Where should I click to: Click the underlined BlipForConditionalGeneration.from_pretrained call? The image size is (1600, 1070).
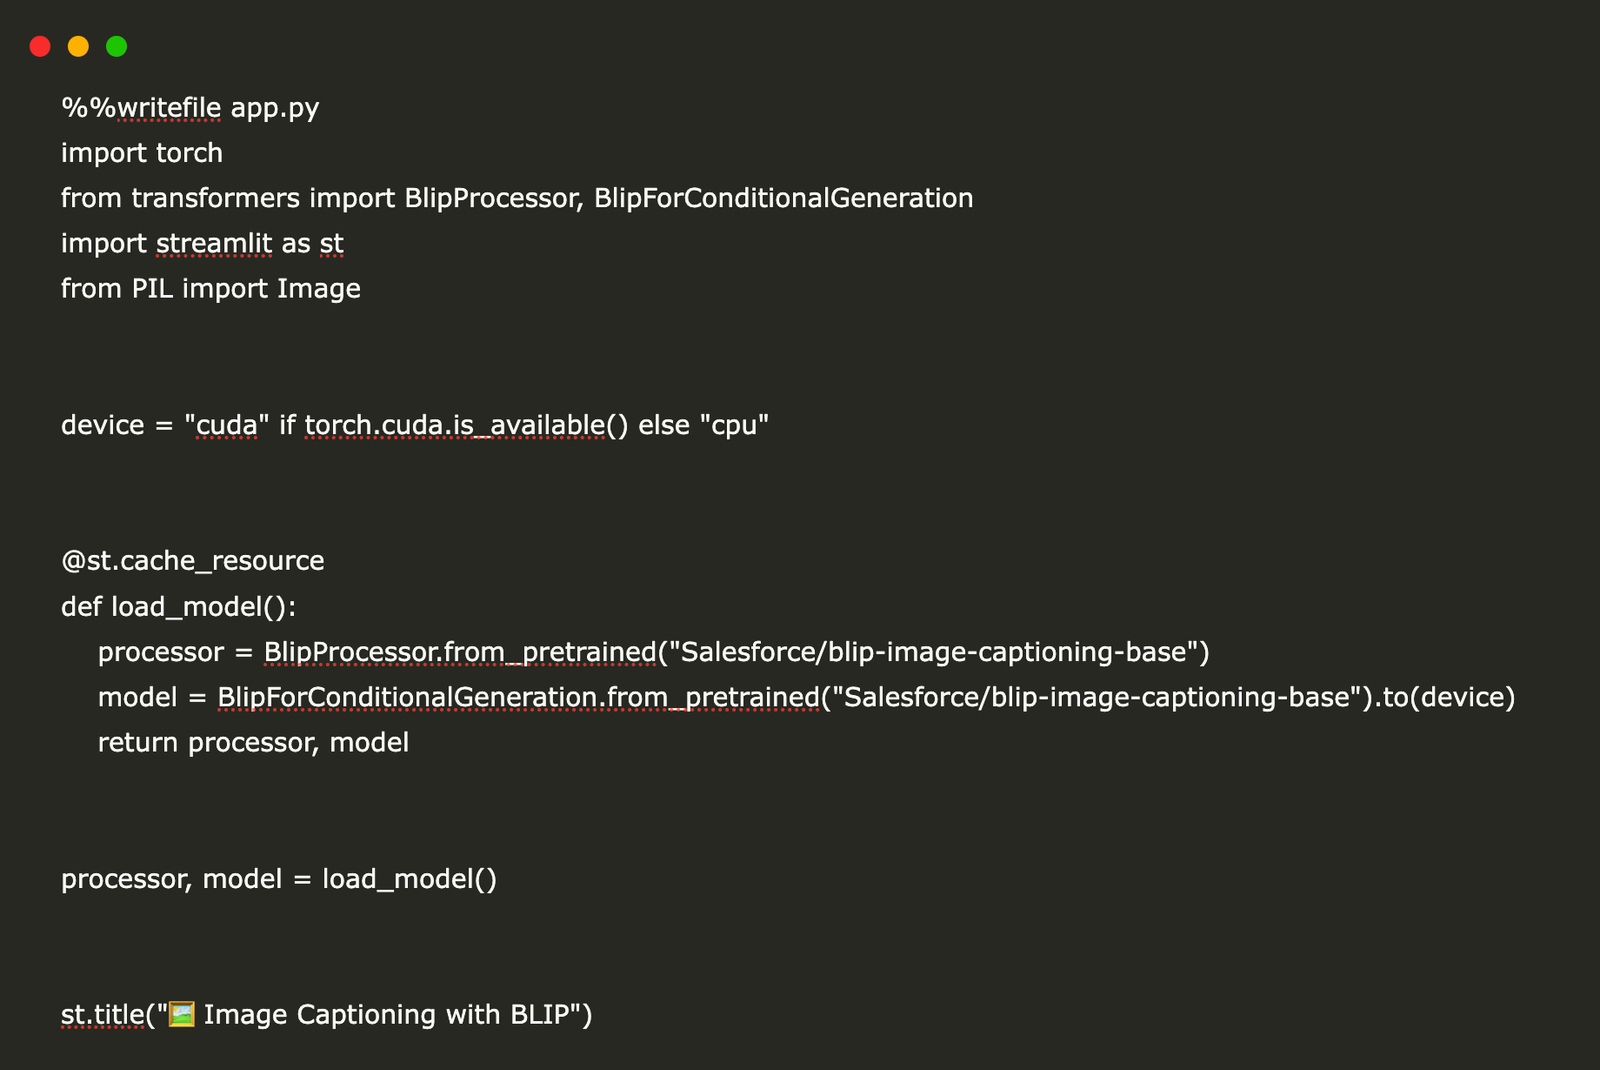coord(518,697)
